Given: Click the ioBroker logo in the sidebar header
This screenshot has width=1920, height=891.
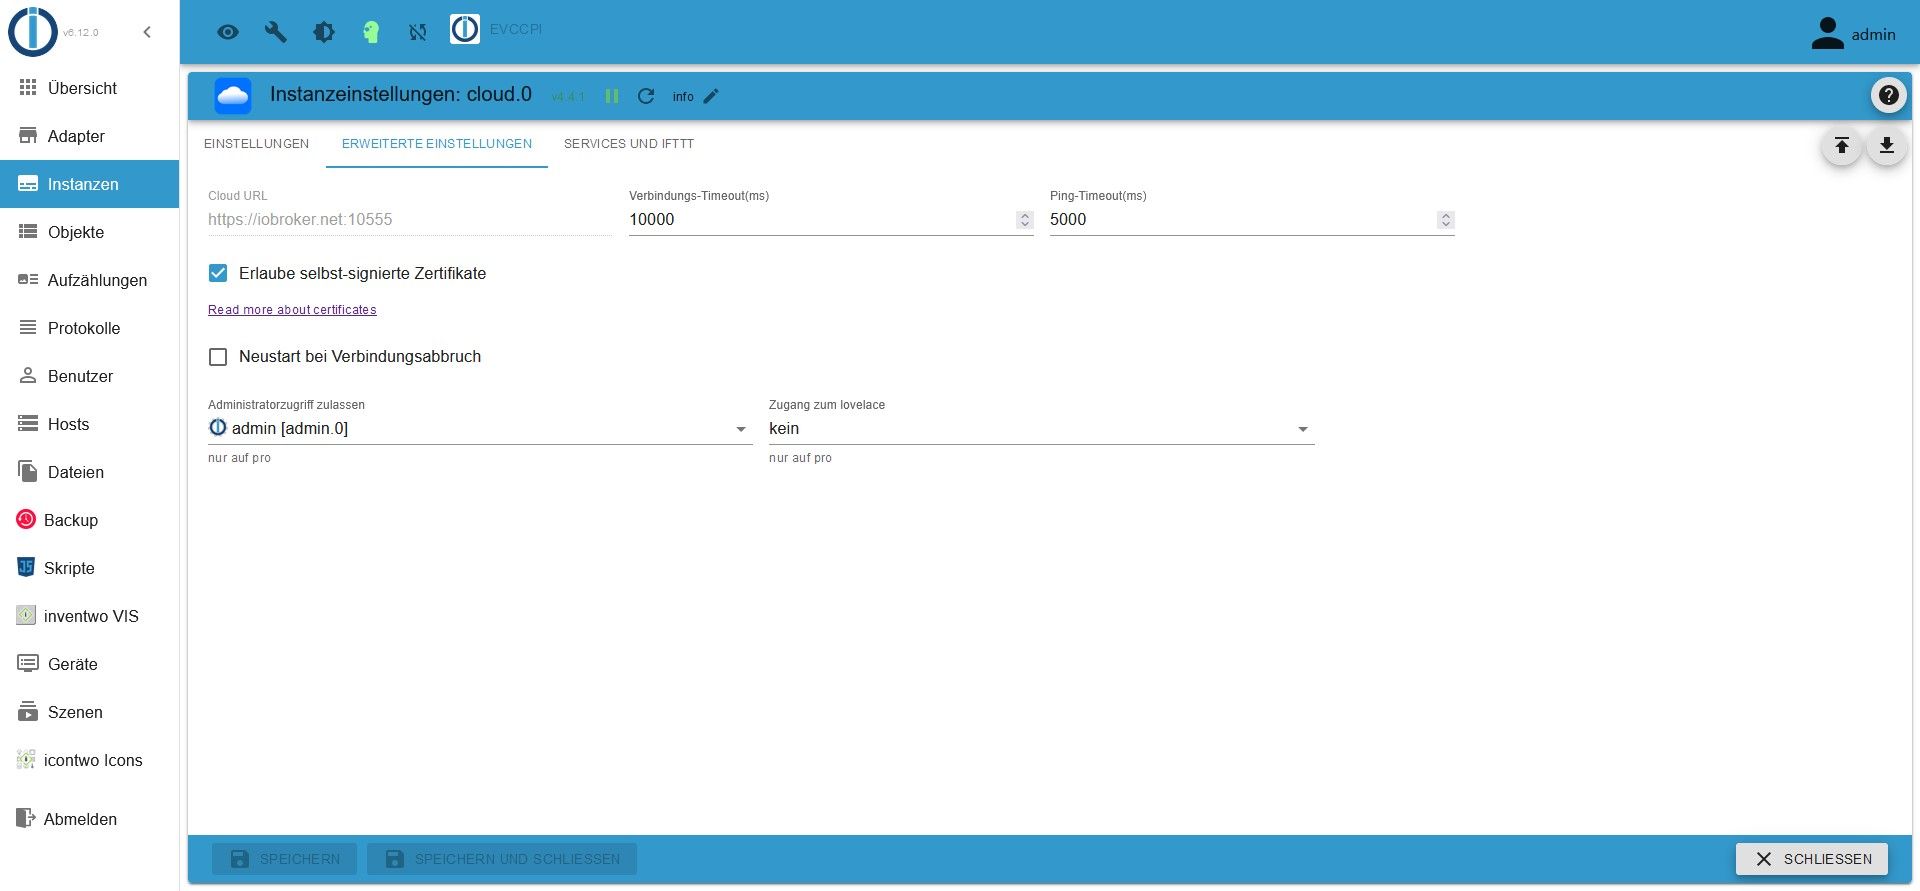Looking at the screenshot, I should click(x=33, y=32).
